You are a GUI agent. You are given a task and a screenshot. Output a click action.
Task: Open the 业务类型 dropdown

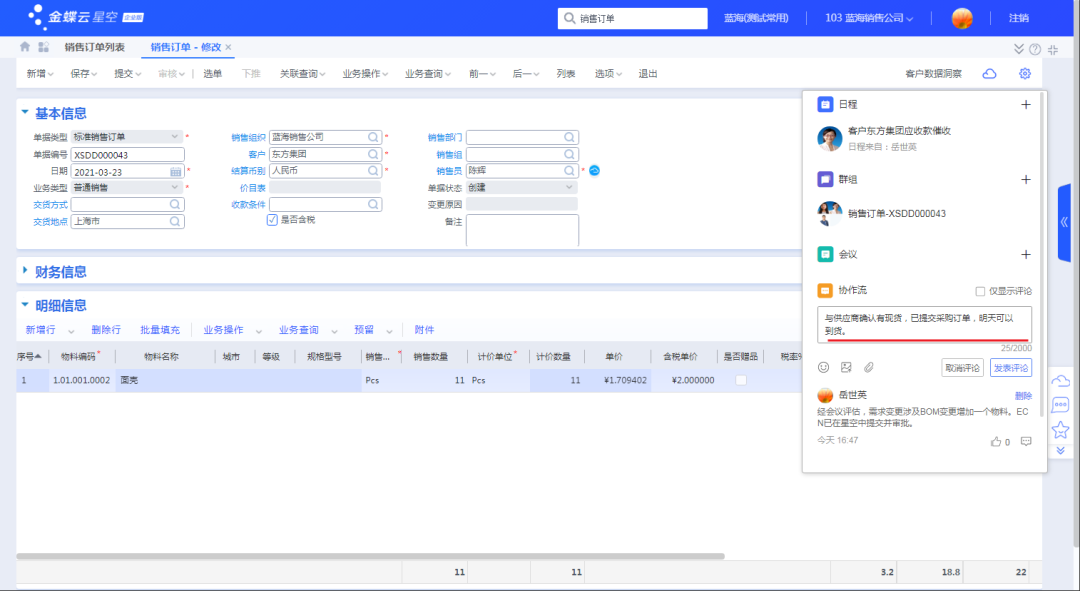pyautogui.click(x=174, y=187)
